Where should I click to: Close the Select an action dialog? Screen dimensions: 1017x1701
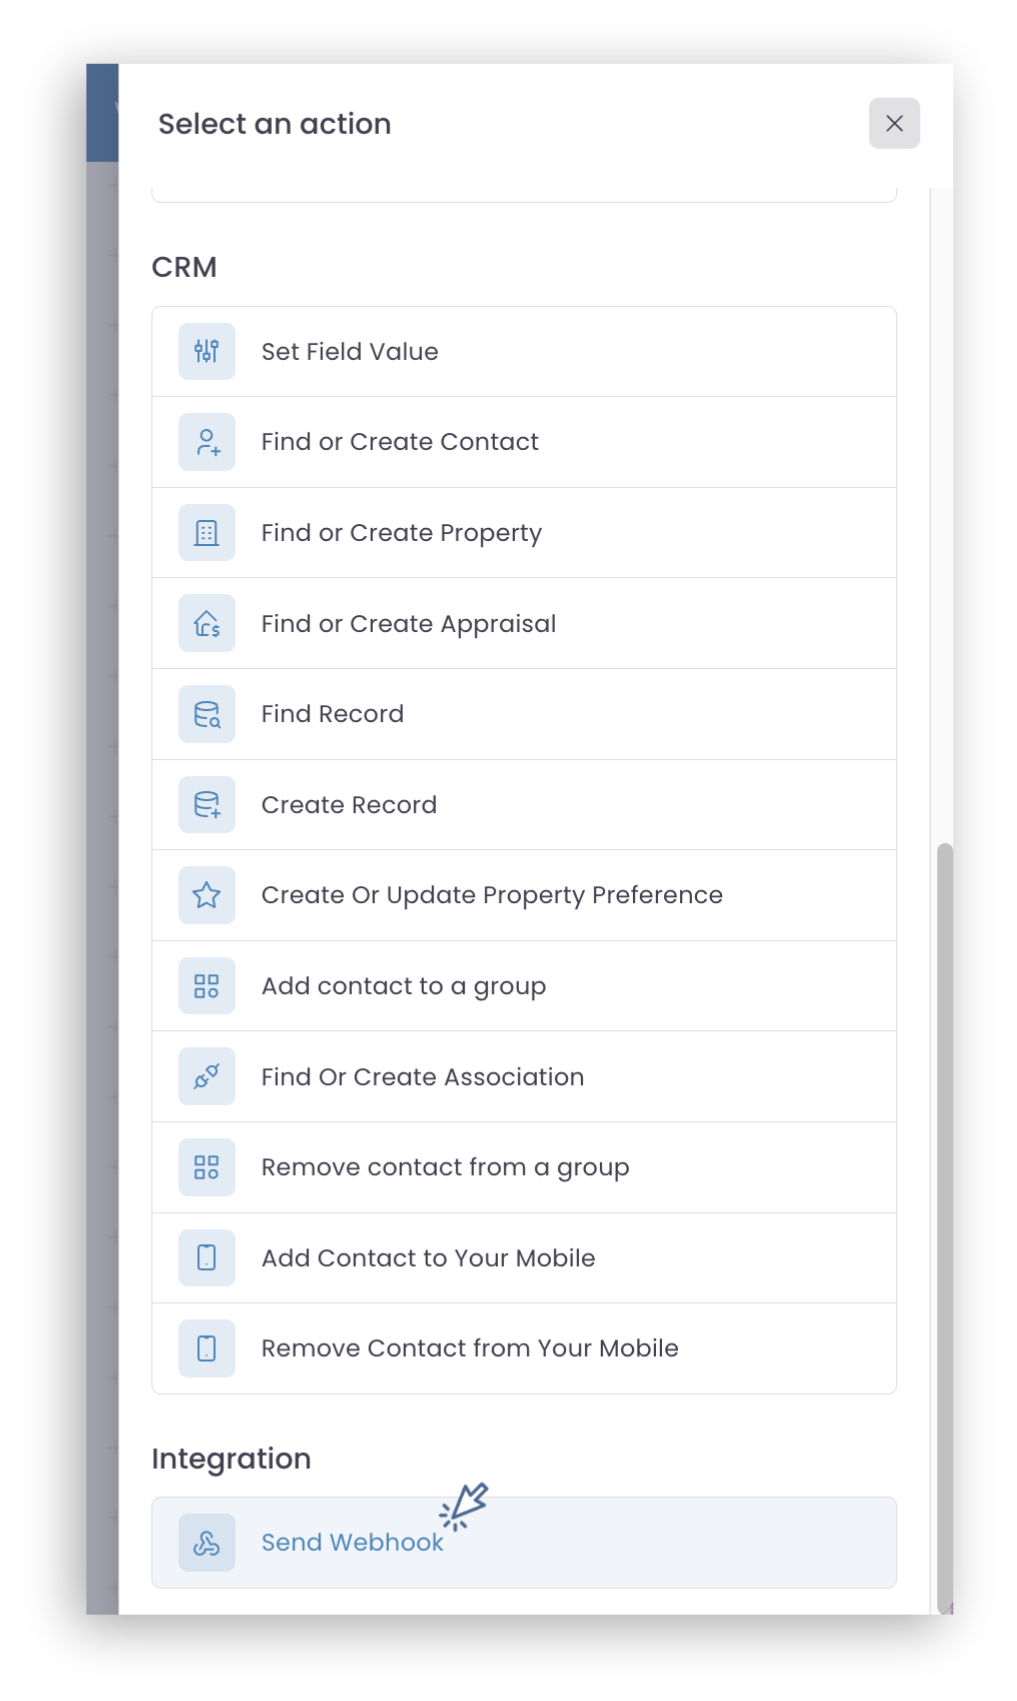tap(894, 123)
